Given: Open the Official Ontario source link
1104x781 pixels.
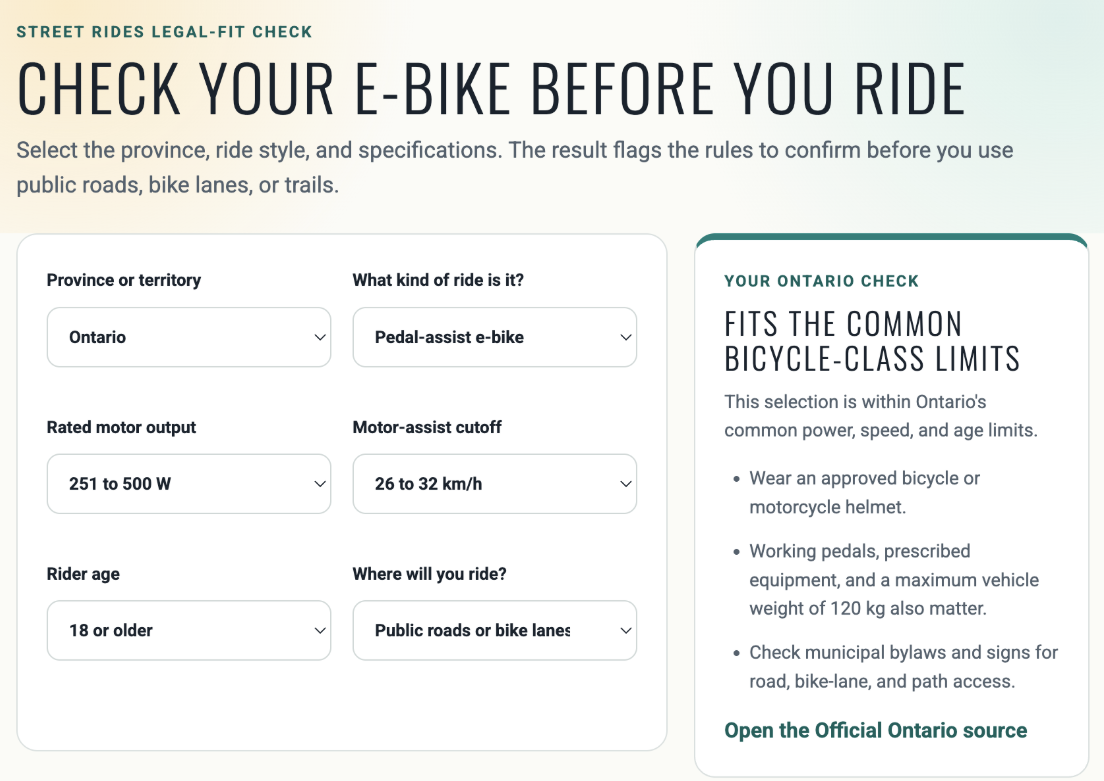Looking at the screenshot, I should (x=875, y=730).
